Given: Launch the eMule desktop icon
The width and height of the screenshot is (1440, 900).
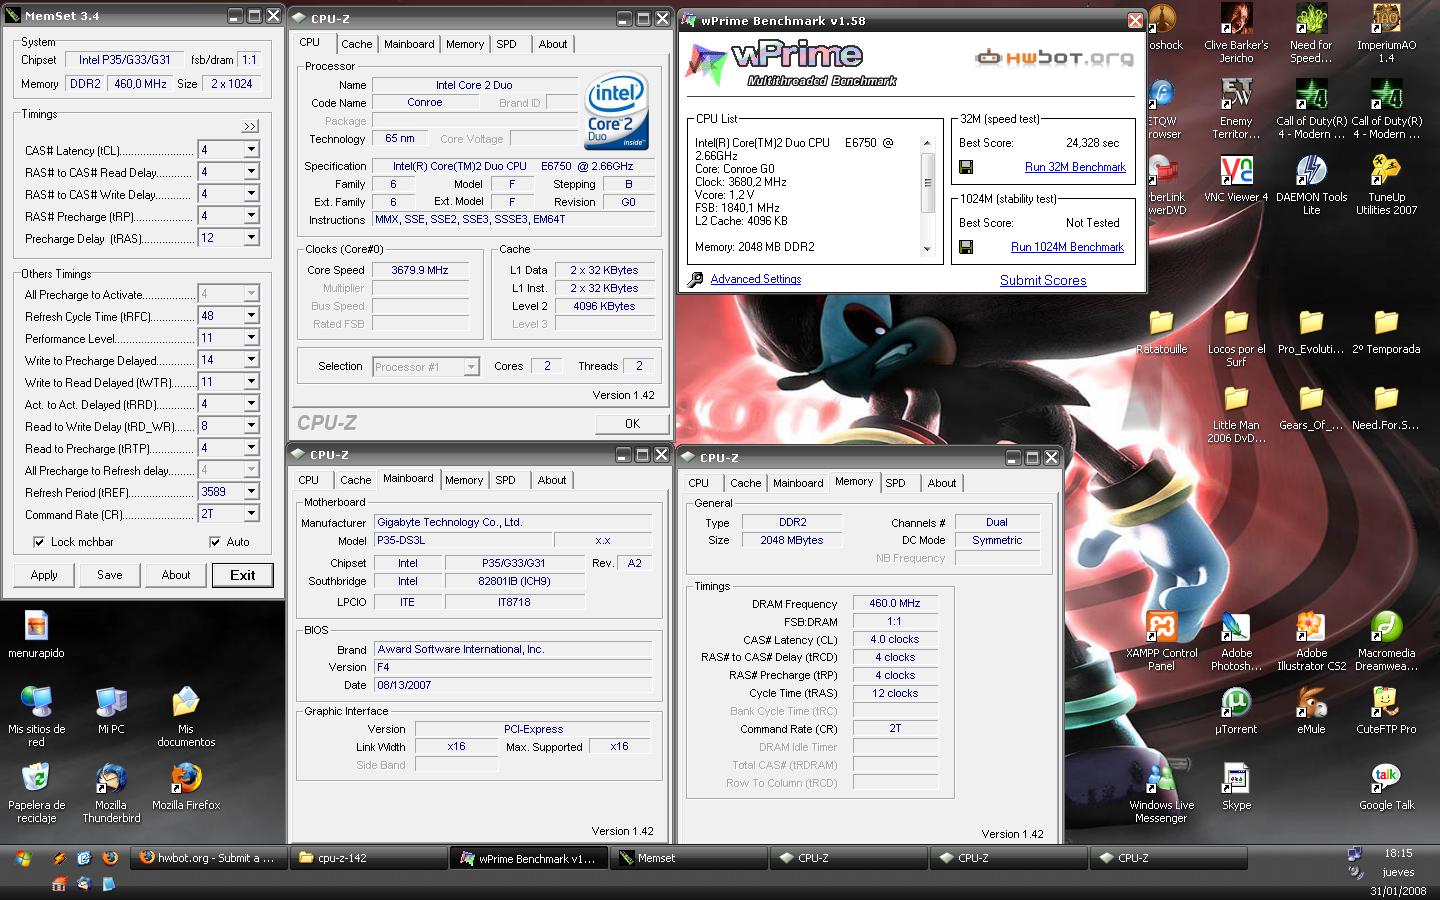Looking at the screenshot, I should (1311, 710).
